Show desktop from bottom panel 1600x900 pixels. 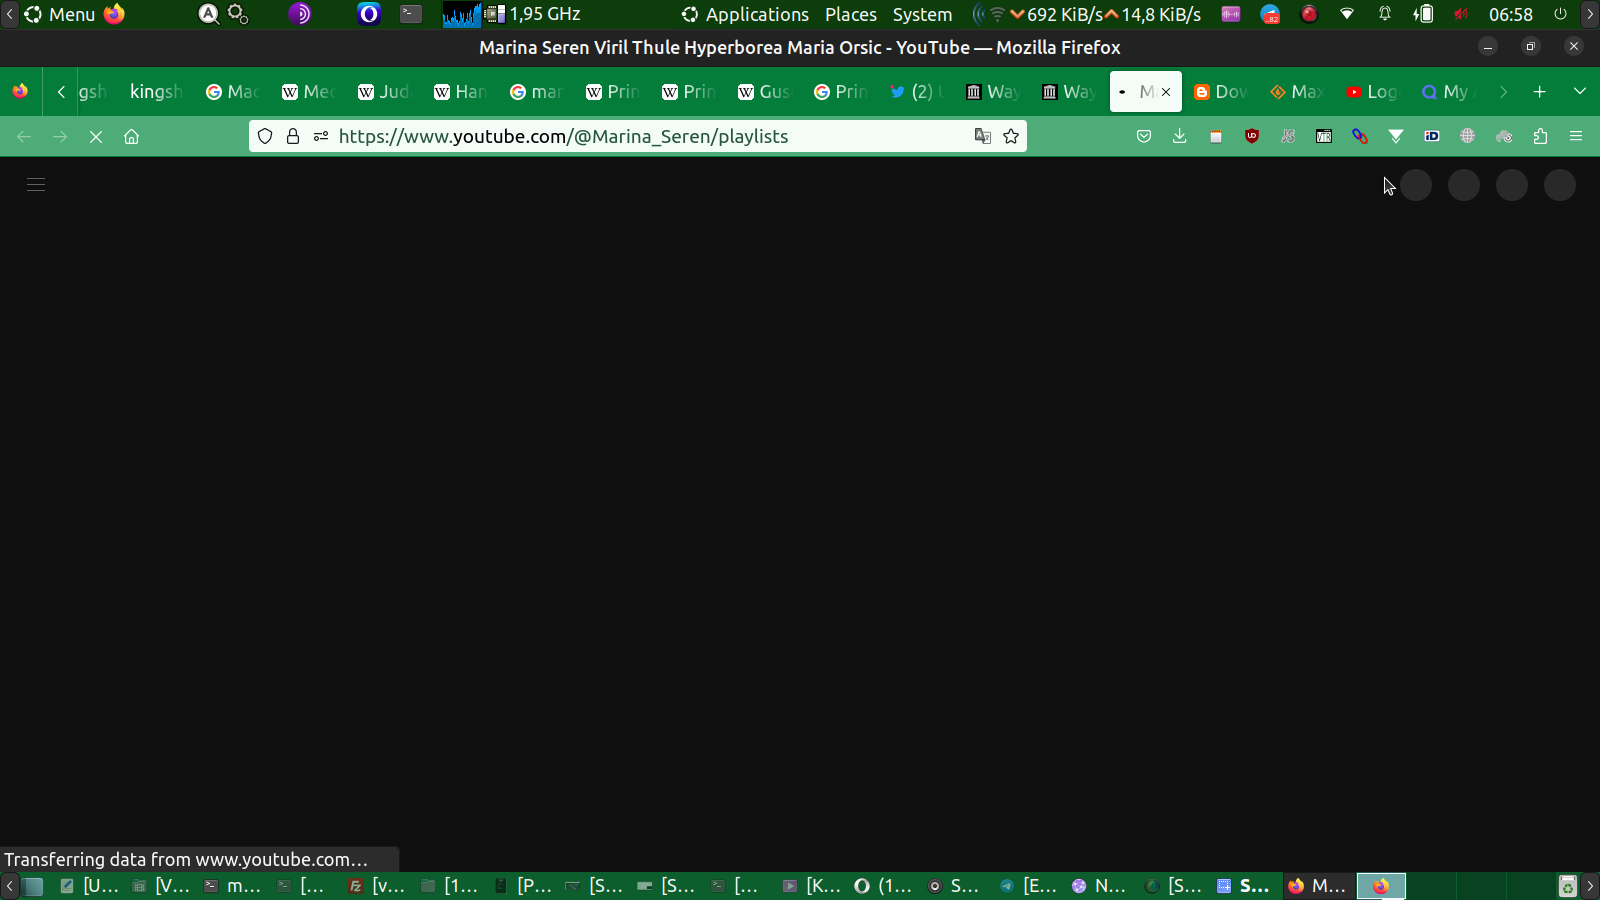pos(34,886)
